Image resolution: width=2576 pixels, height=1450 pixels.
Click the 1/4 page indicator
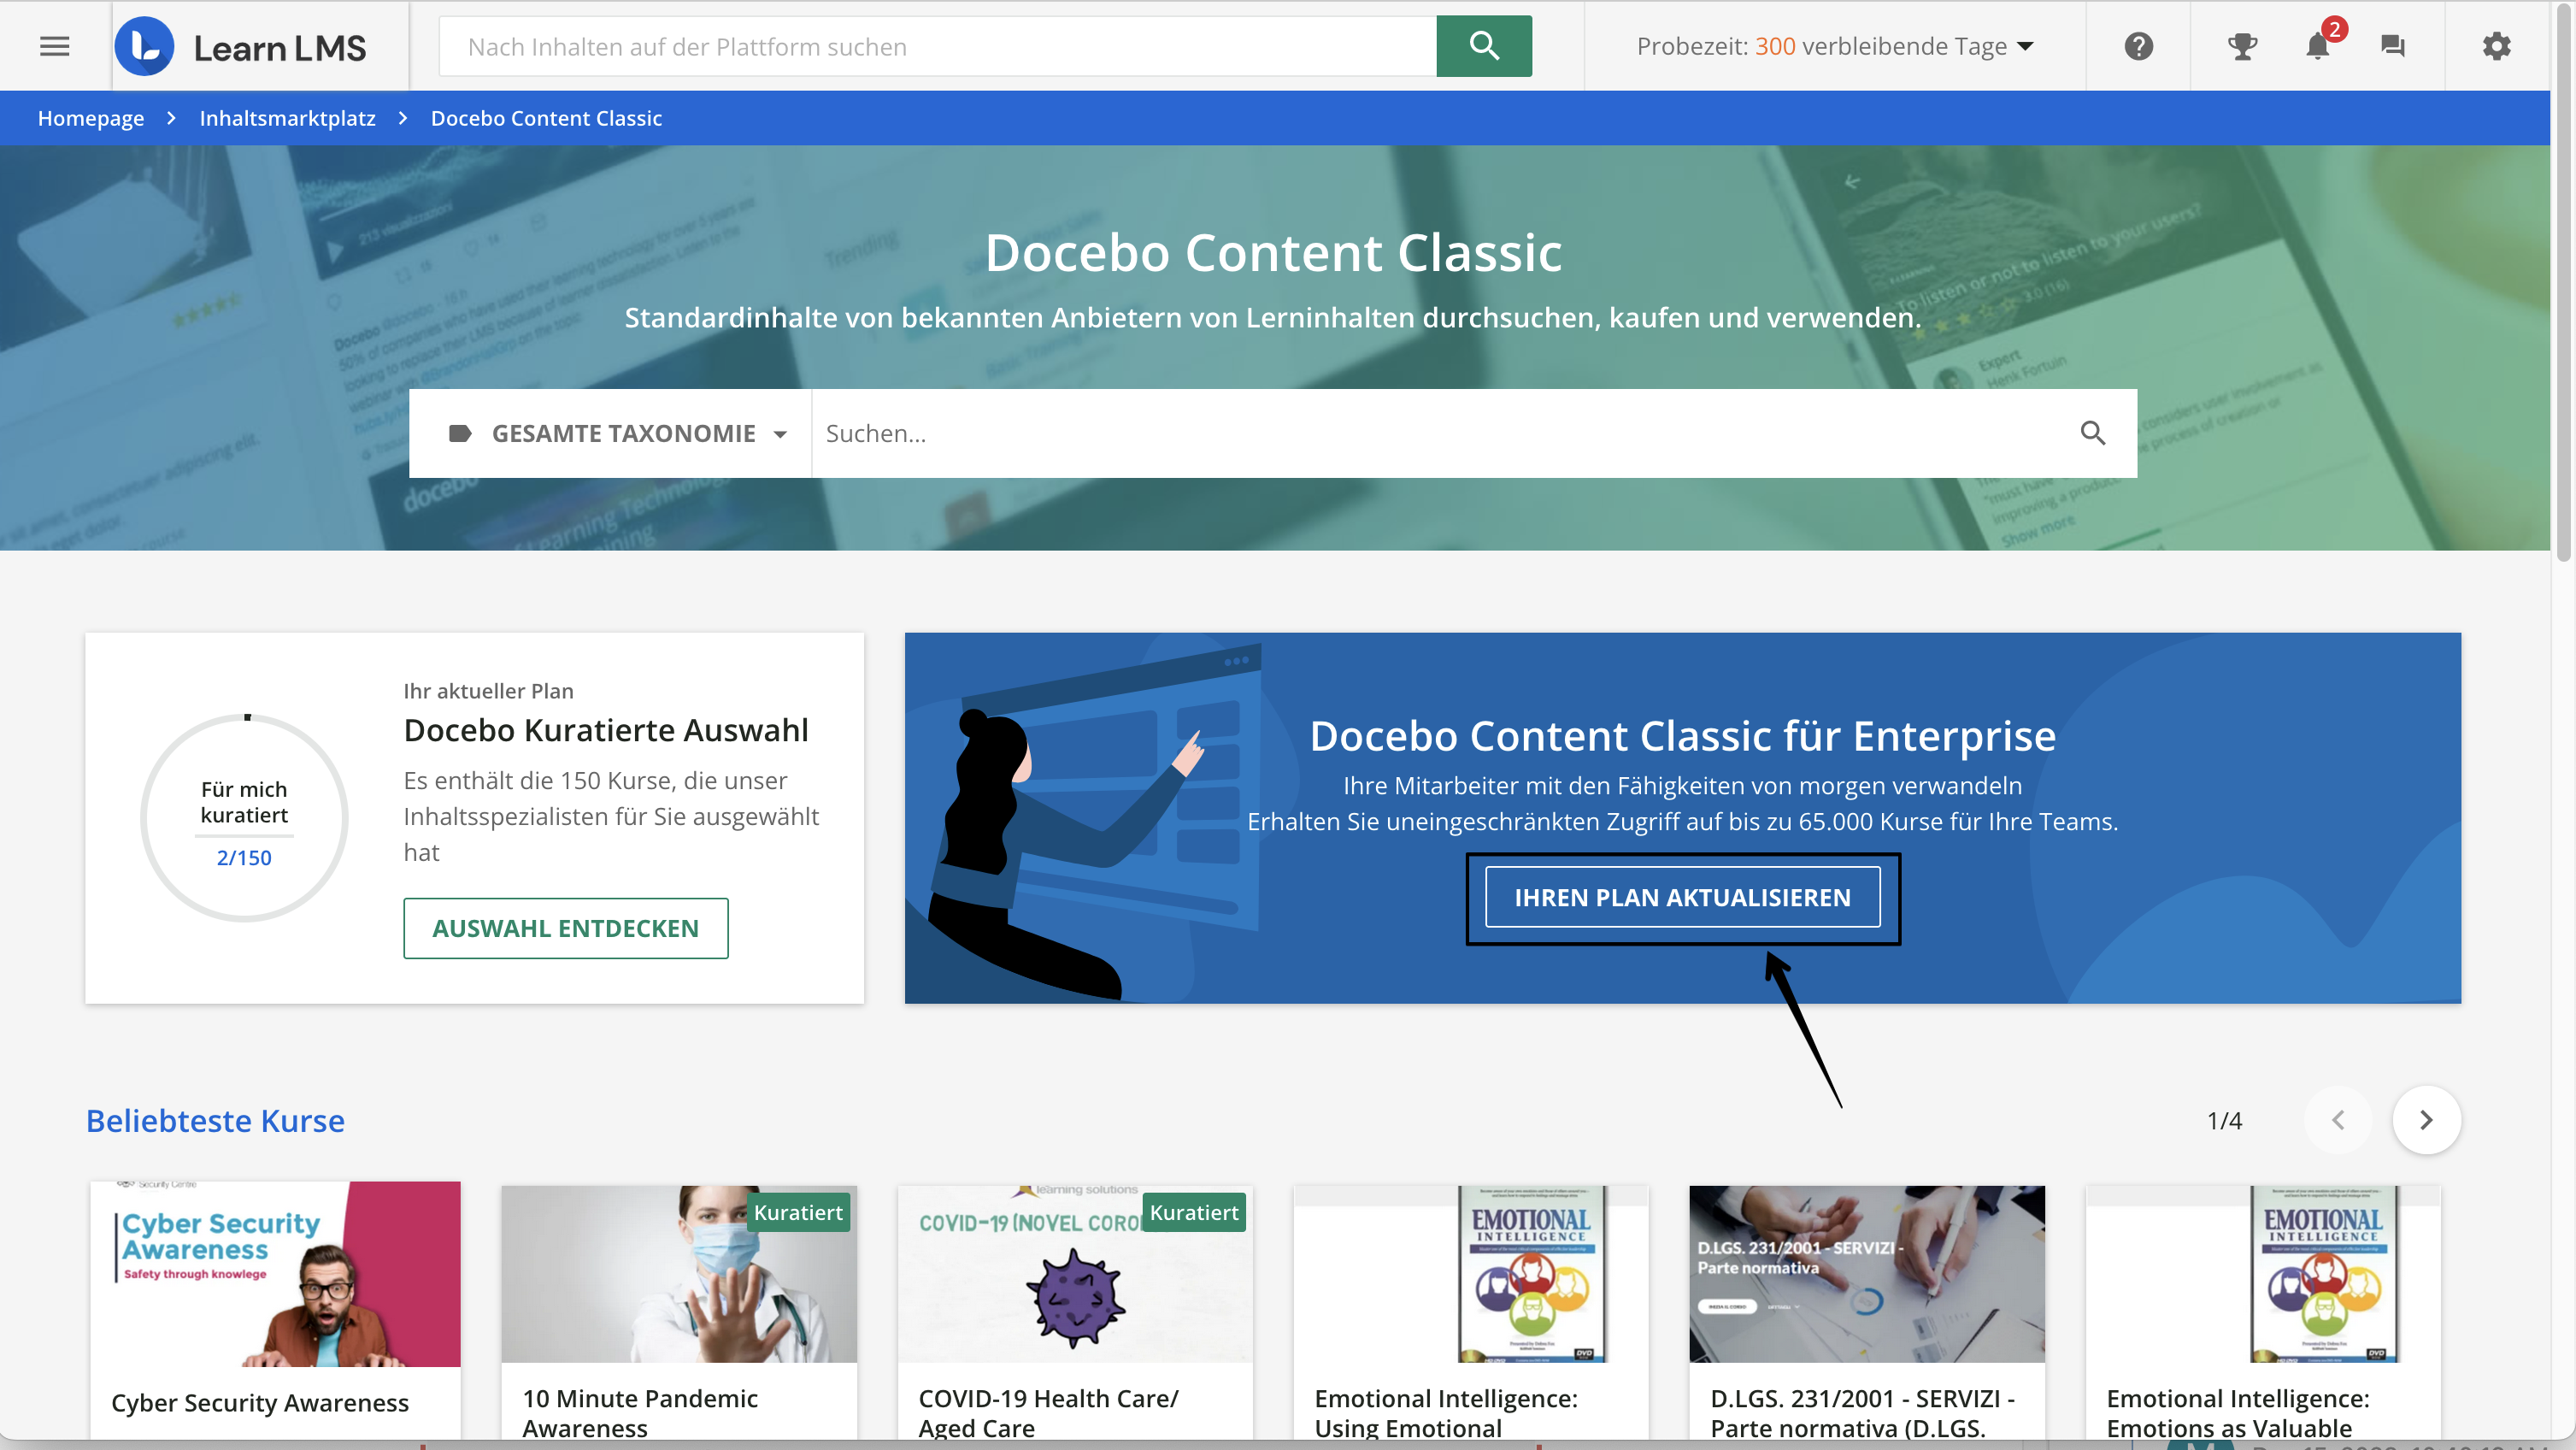(2224, 1120)
